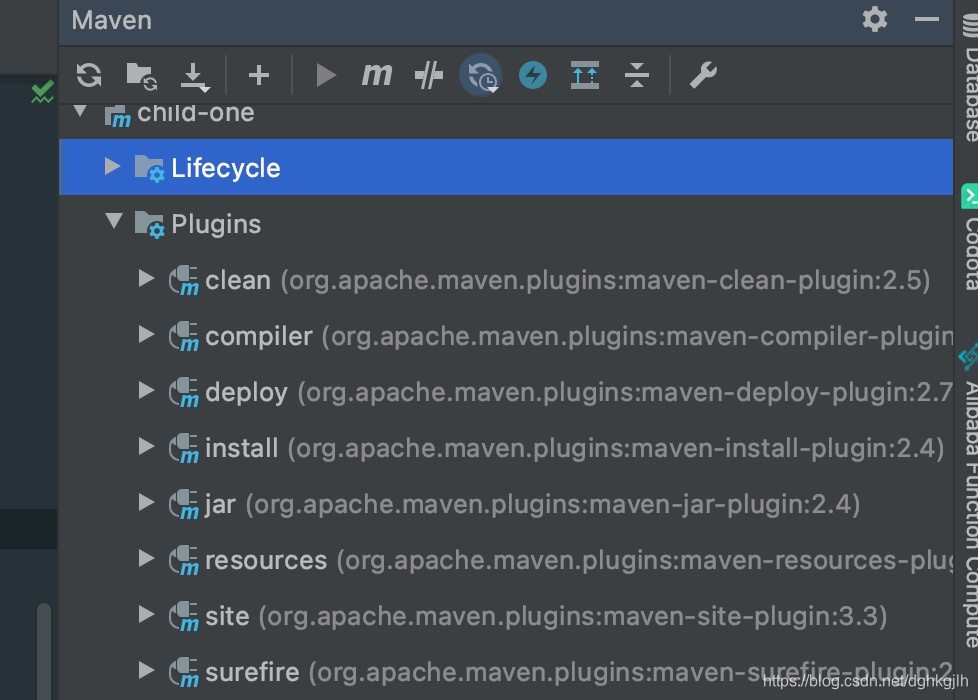Add Maven project with plus icon

pyautogui.click(x=258, y=75)
